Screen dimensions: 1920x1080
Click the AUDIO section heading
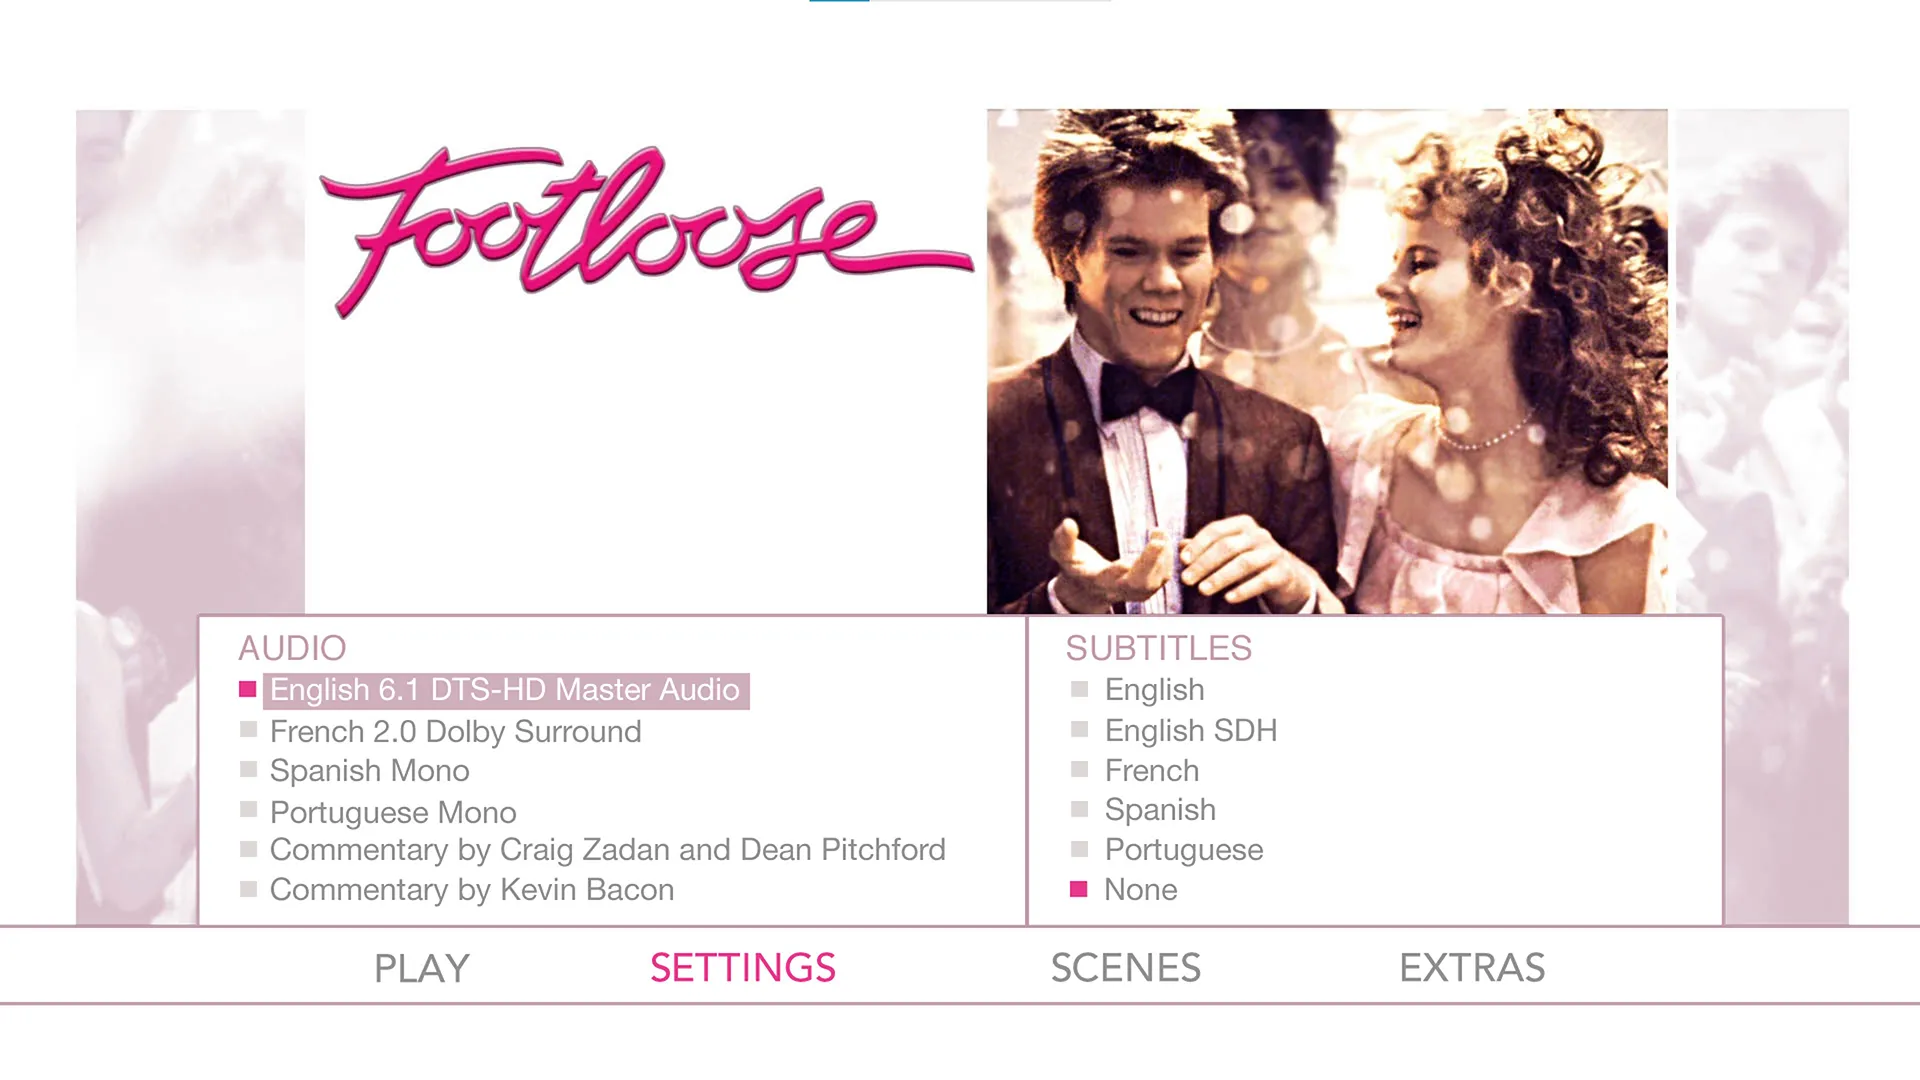click(x=292, y=649)
